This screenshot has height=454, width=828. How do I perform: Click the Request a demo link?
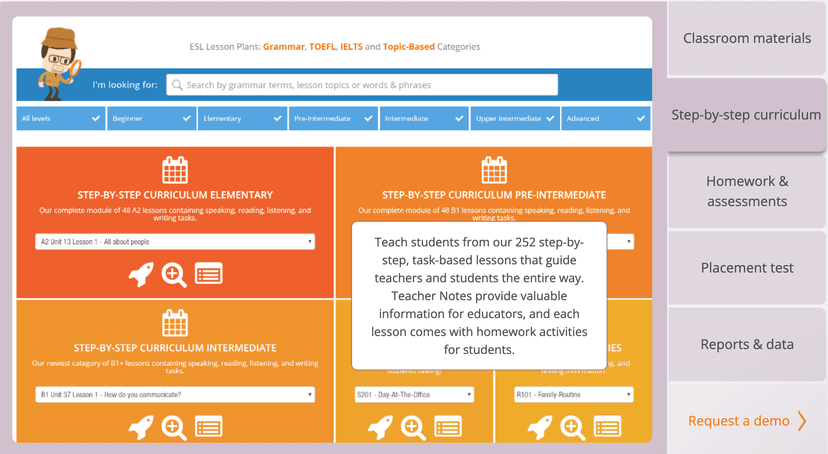point(747,421)
